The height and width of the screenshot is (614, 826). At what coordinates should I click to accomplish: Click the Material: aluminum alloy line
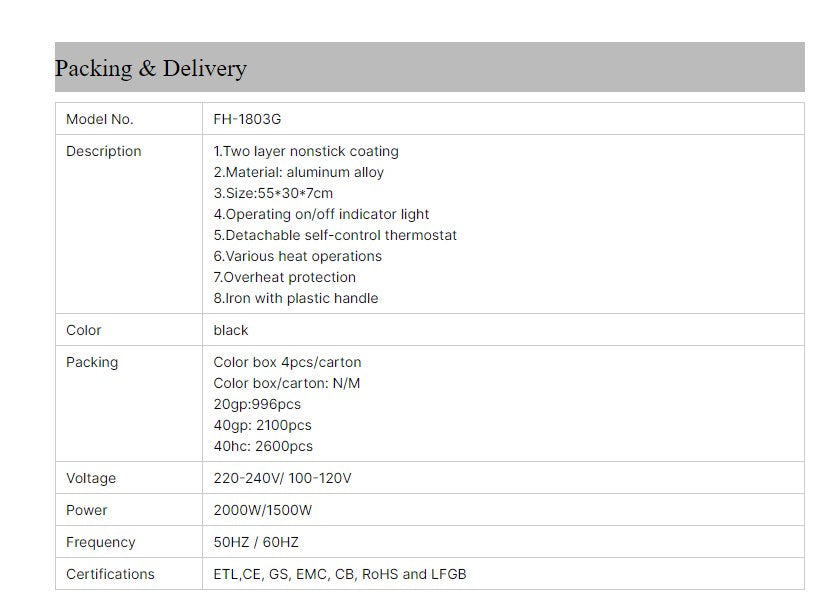(299, 172)
